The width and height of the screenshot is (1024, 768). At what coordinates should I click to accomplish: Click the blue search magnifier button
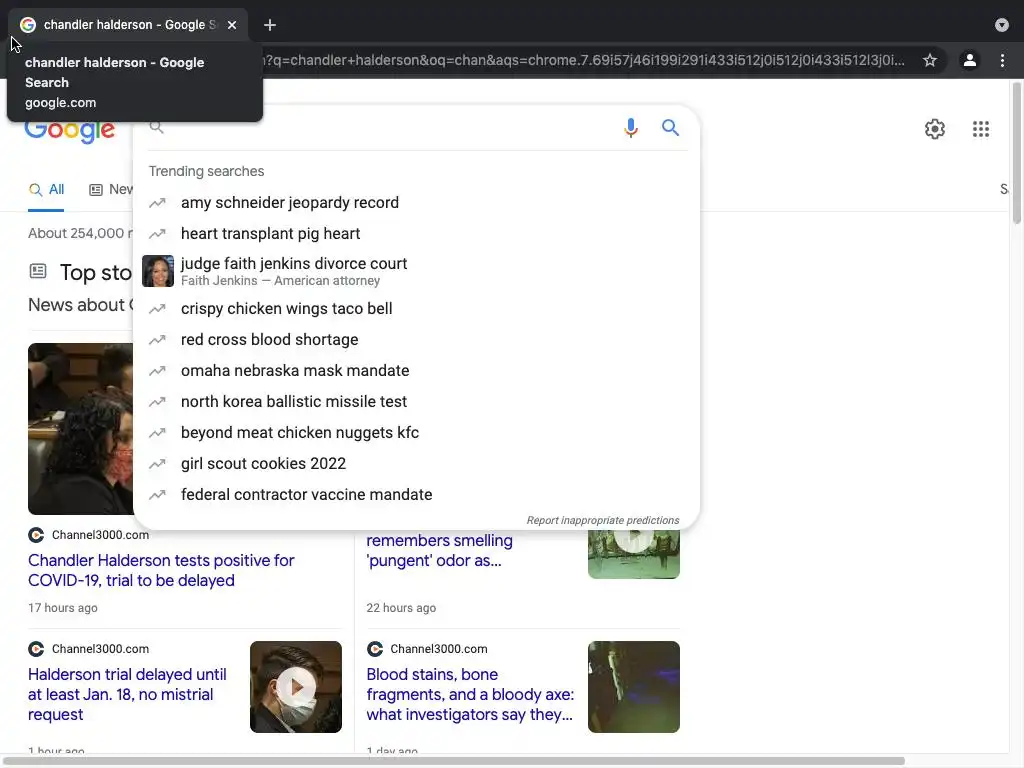click(670, 127)
